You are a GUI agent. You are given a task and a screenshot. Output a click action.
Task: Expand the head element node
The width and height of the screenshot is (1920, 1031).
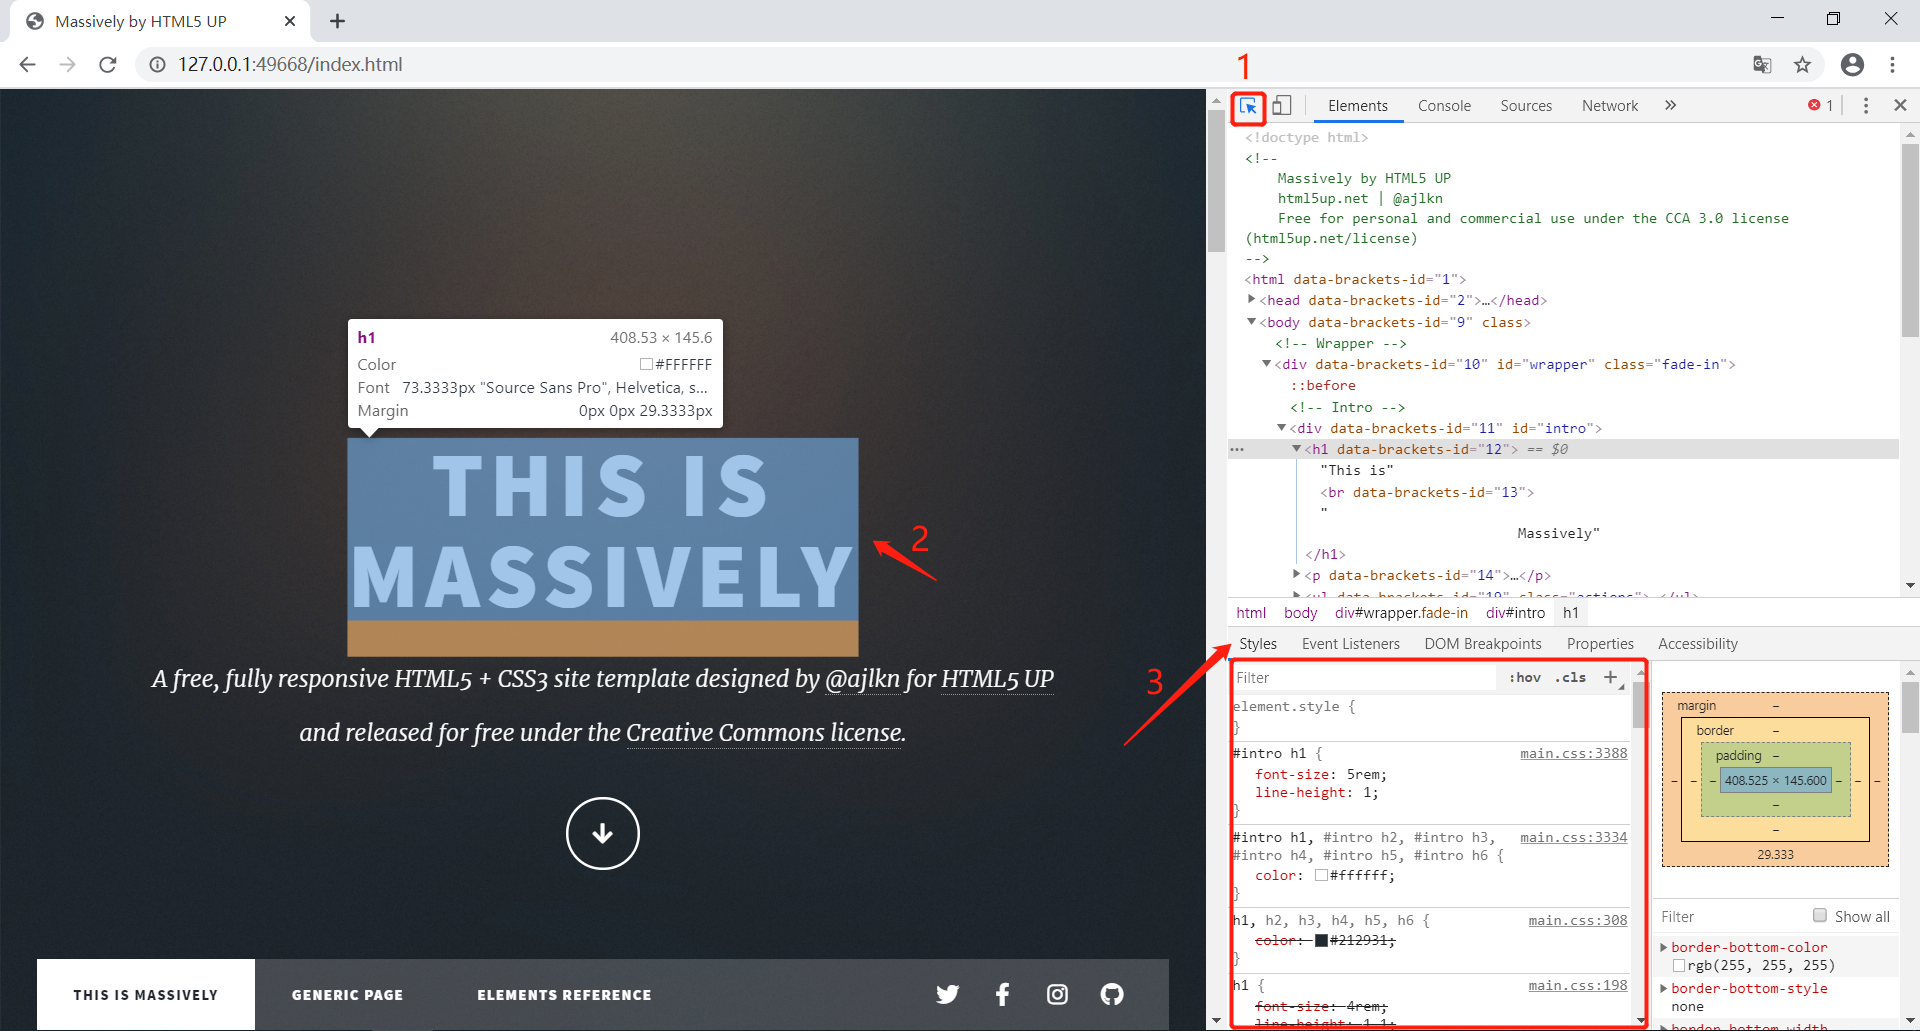tap(1251, 299)
